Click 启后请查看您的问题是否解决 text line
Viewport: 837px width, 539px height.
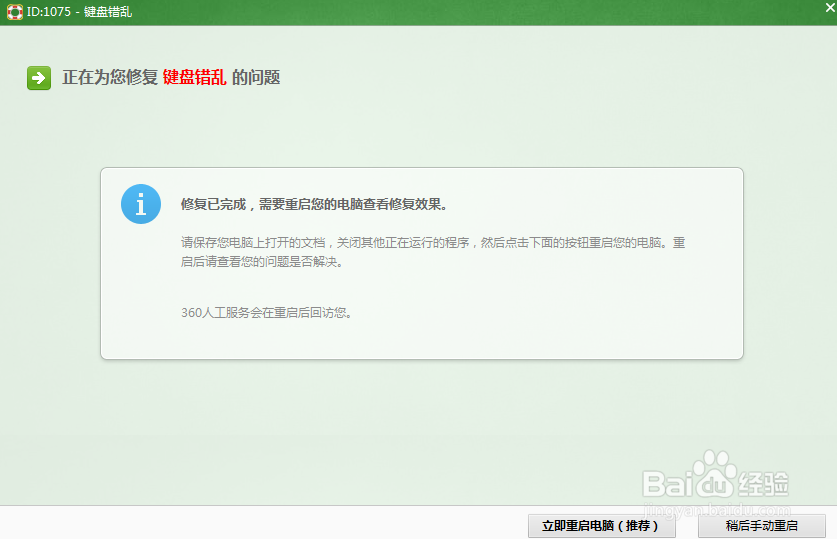coord(261,262)
